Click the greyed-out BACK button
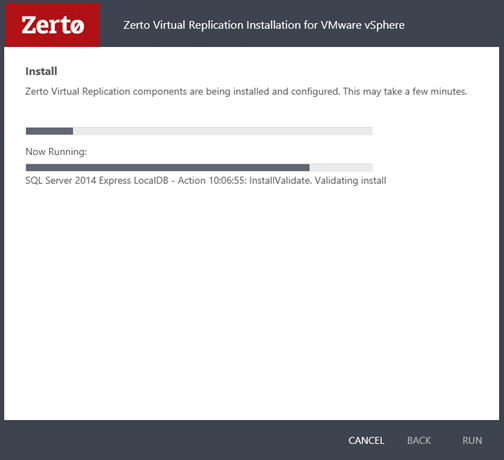Image resolution: width=504 pixels, height=460 pixels. (419, 440)
